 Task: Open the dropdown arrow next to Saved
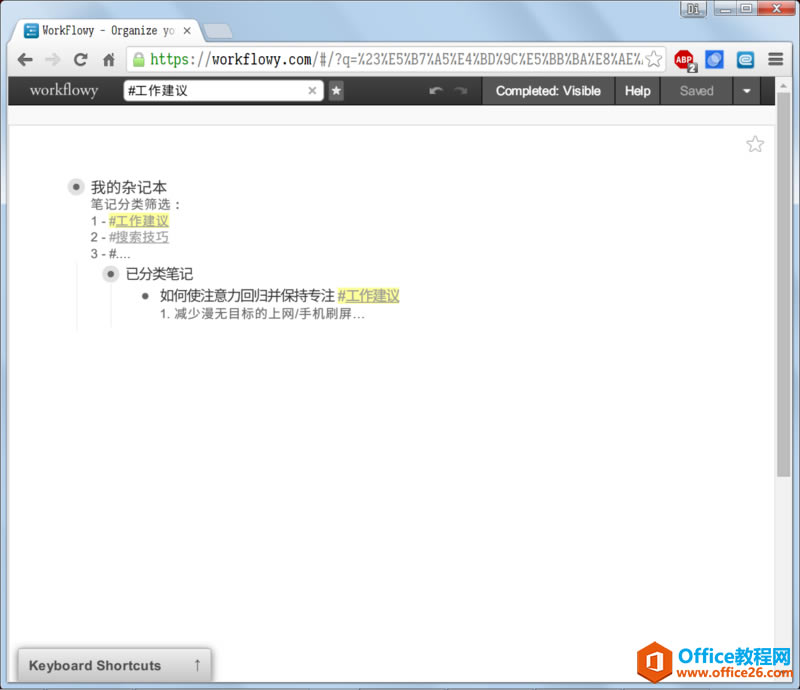[x=746, y=91]
